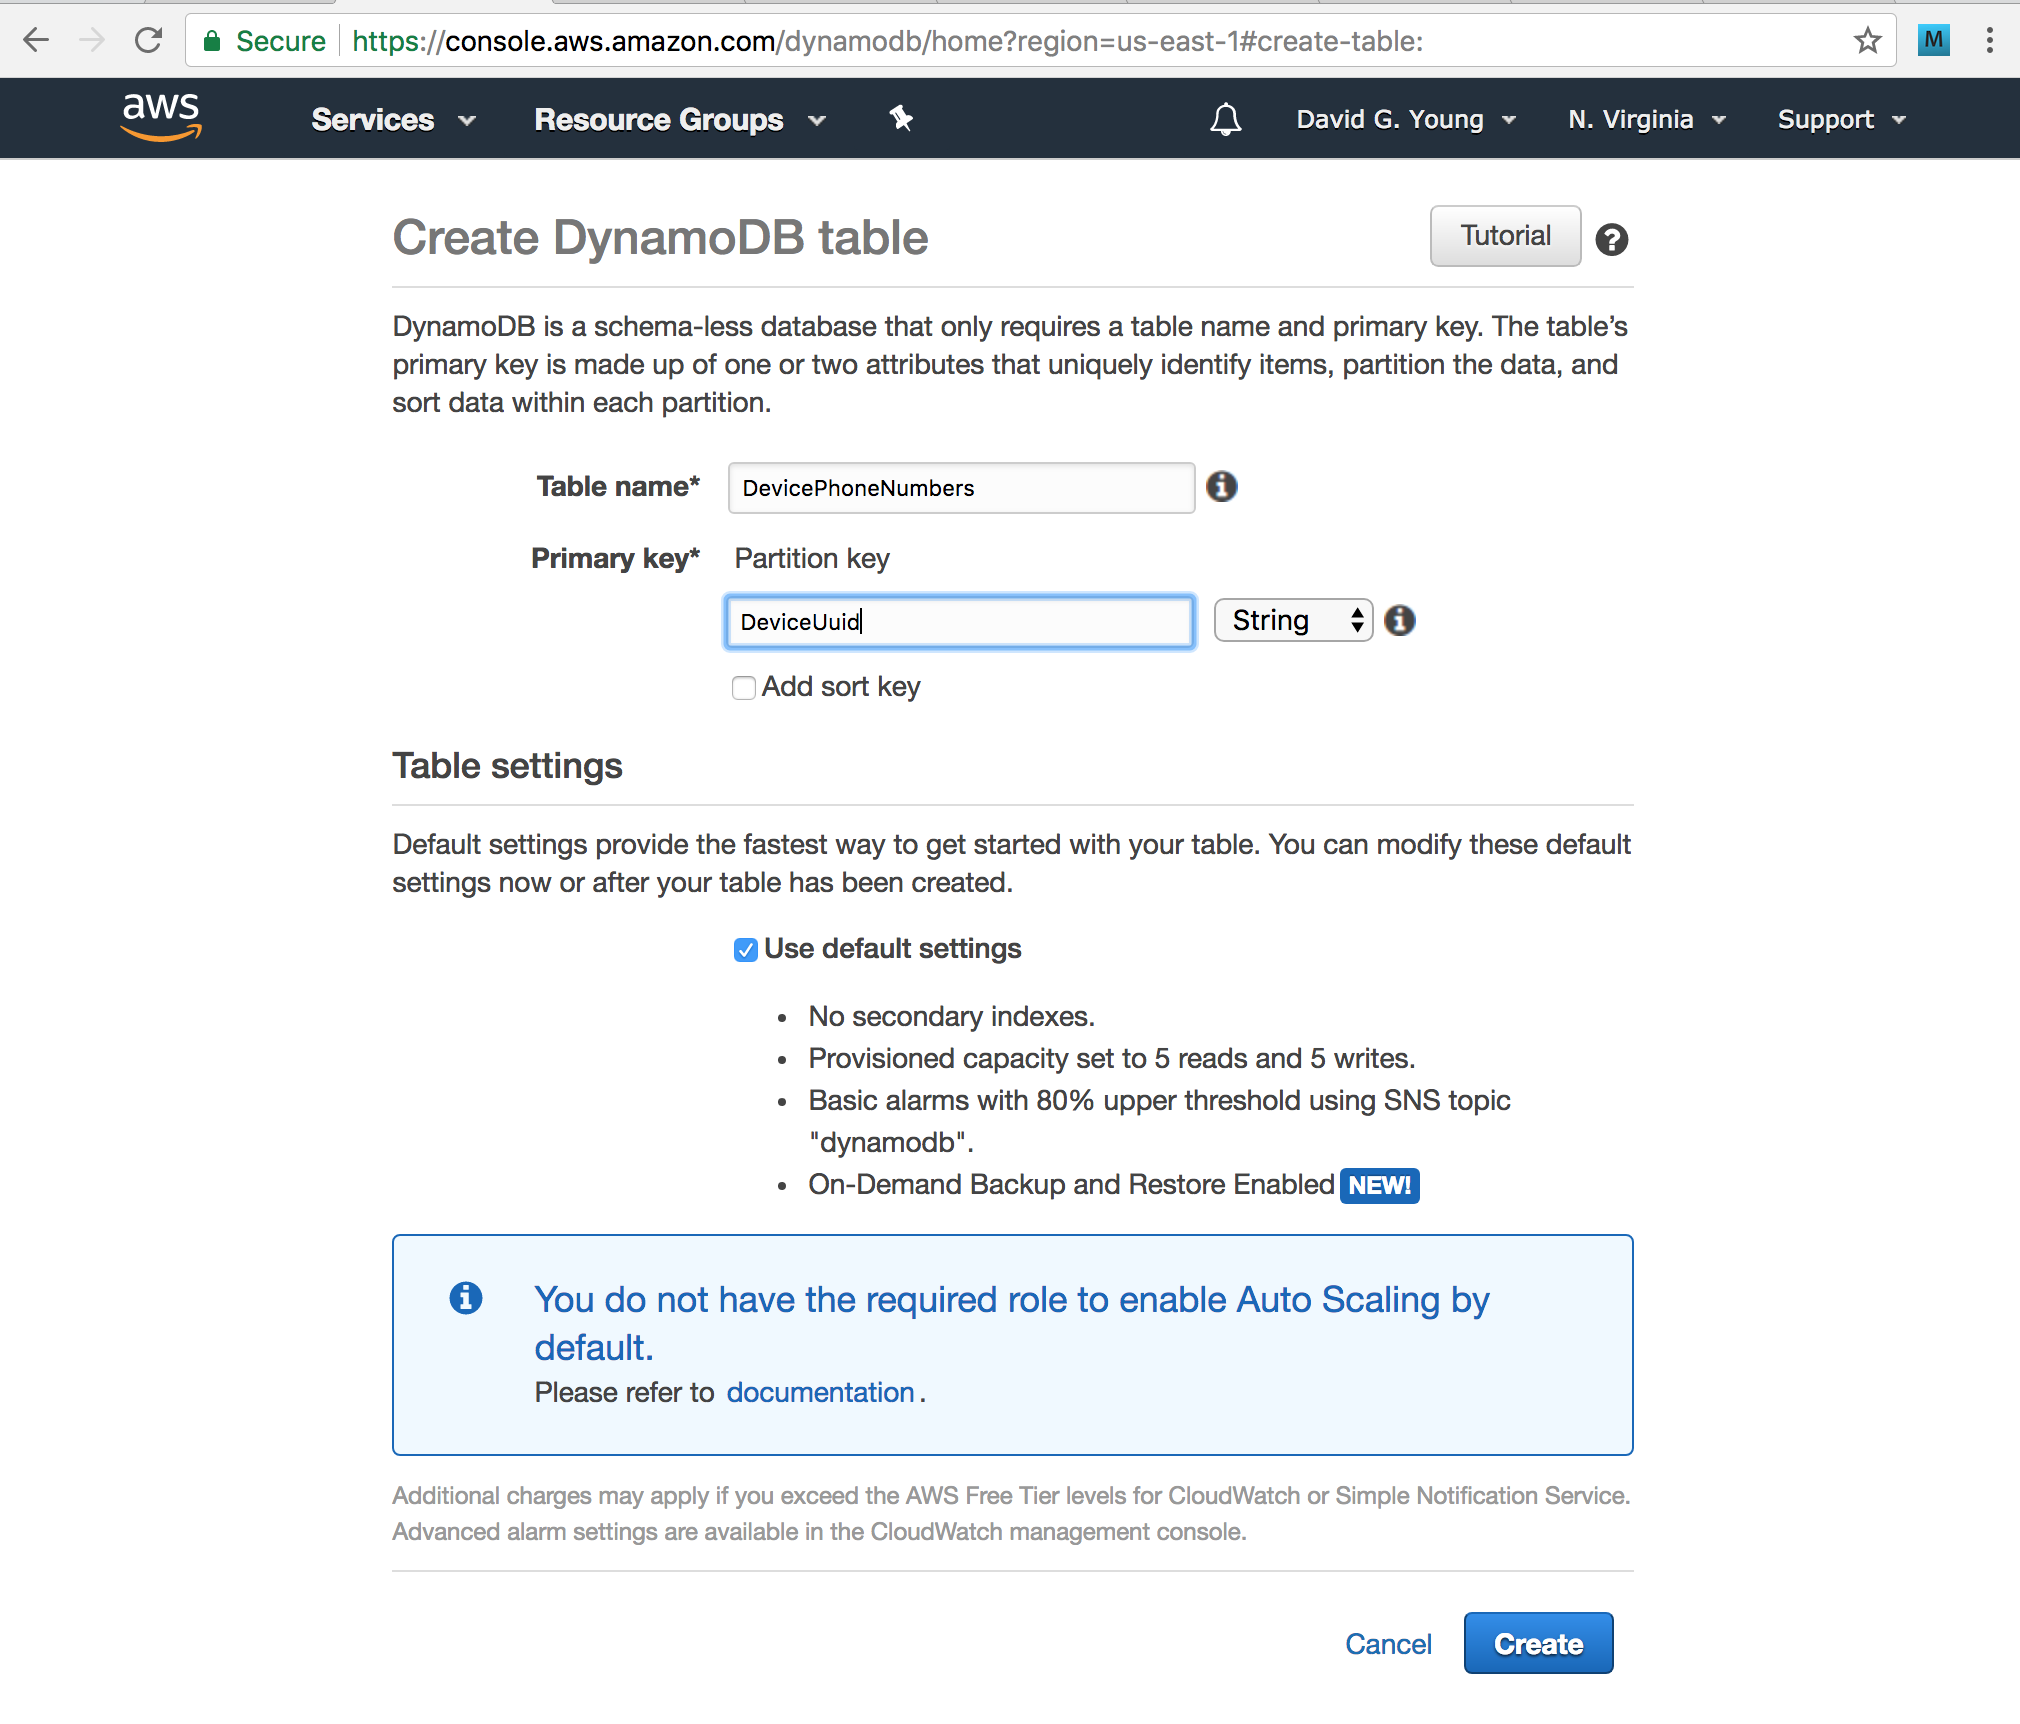
Task: Expand the N. Virginia region dropdown
Action: tap(1645, 120)
